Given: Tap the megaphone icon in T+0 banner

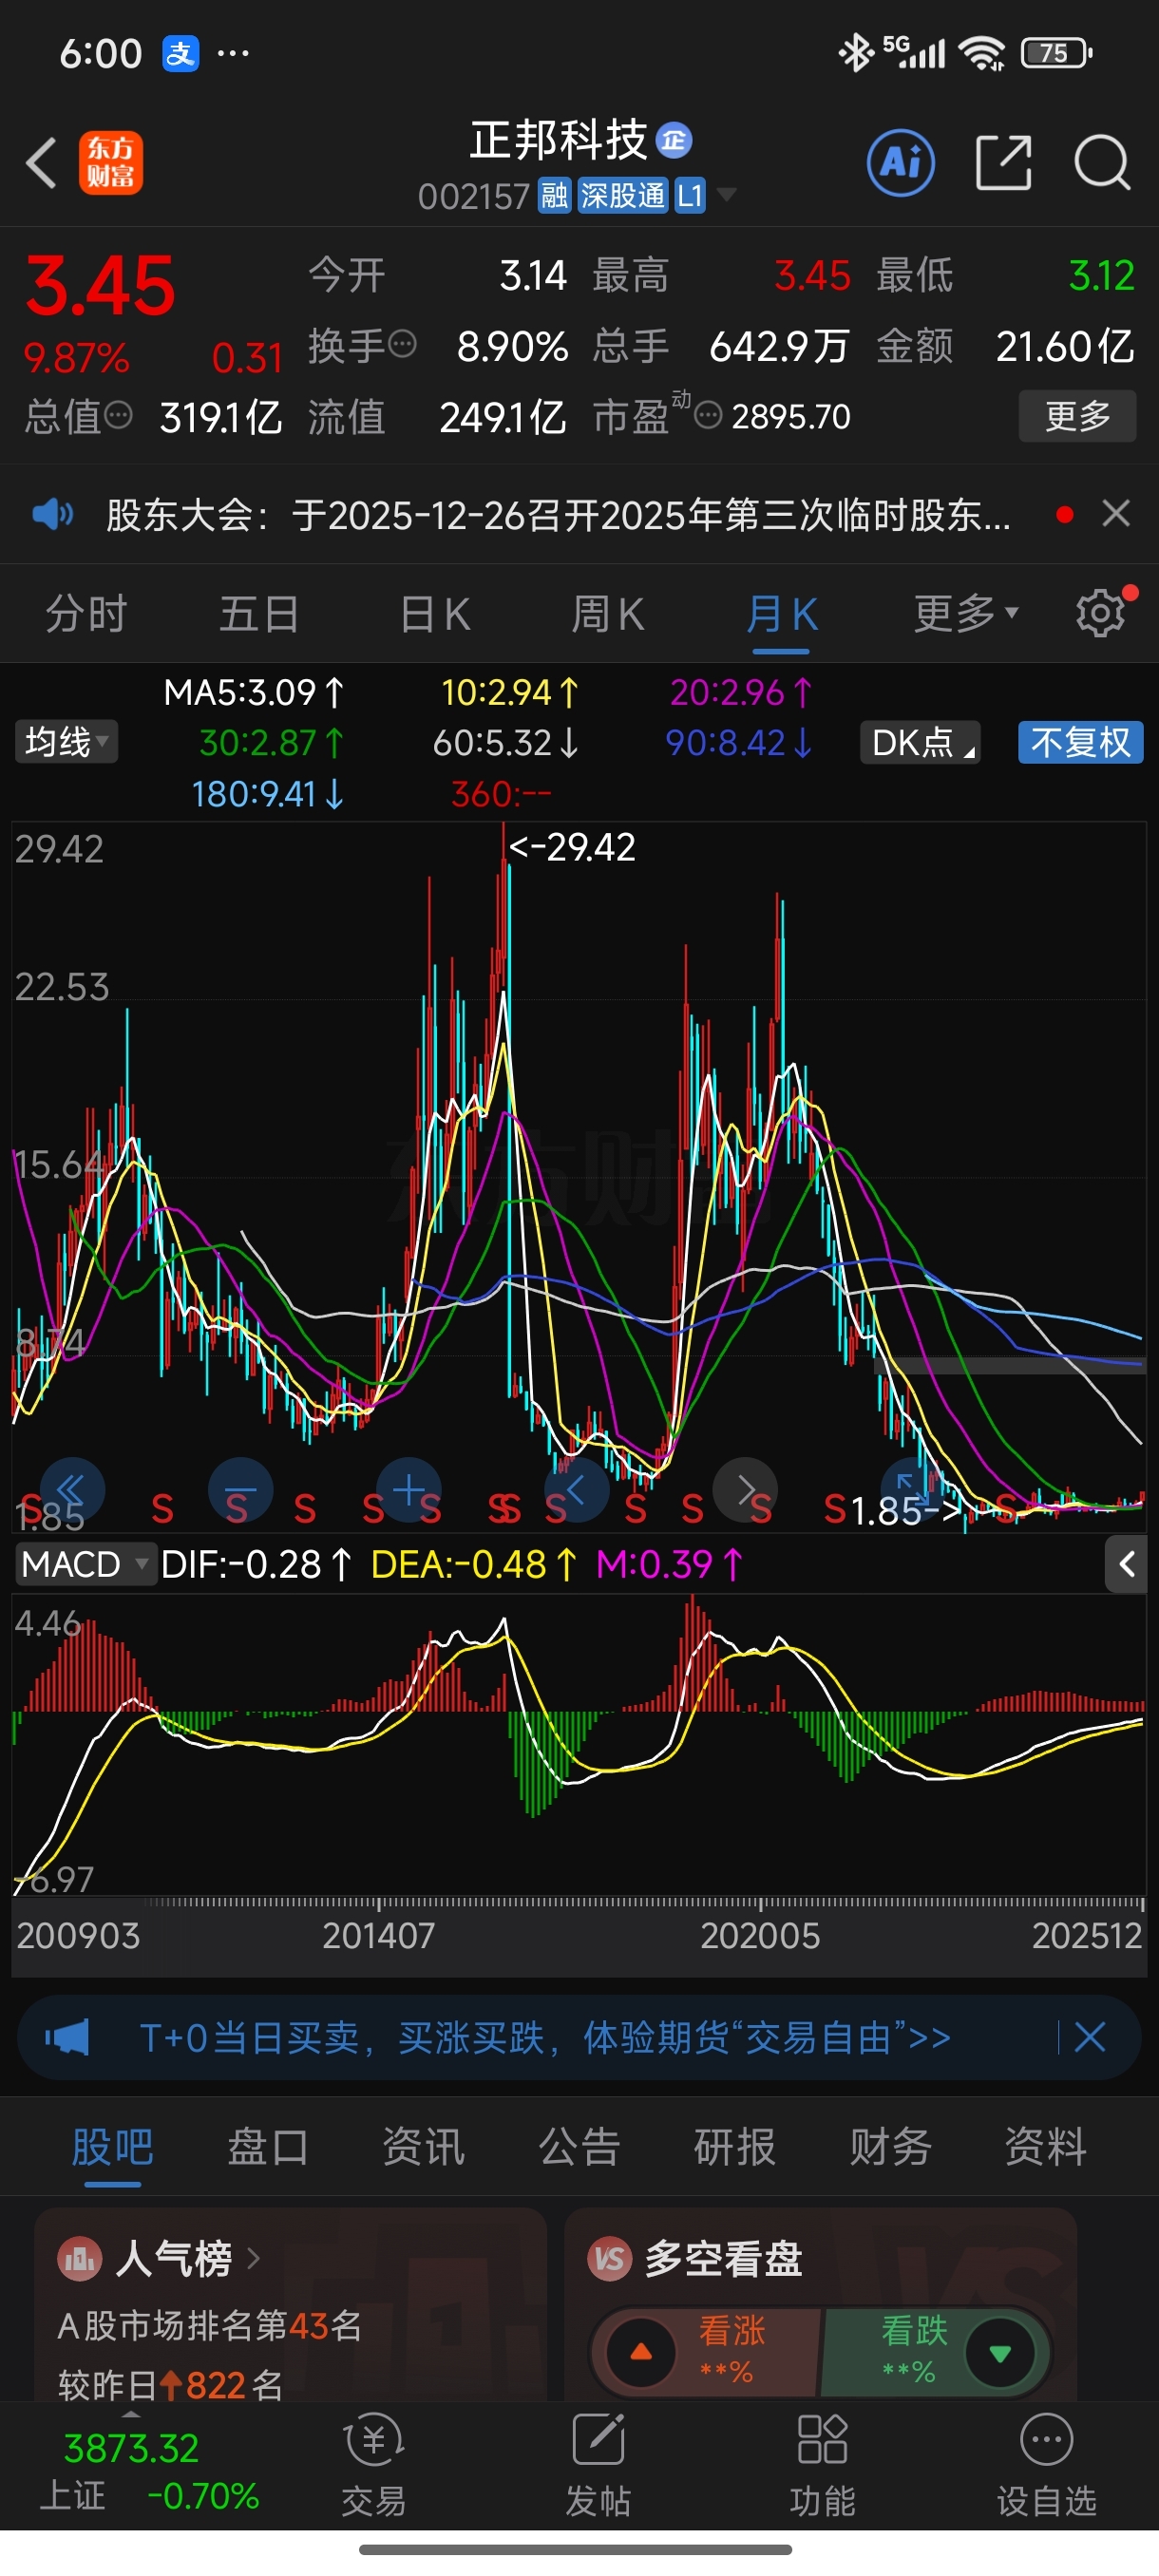Looking at the screenshot, I should [67, 2037].
